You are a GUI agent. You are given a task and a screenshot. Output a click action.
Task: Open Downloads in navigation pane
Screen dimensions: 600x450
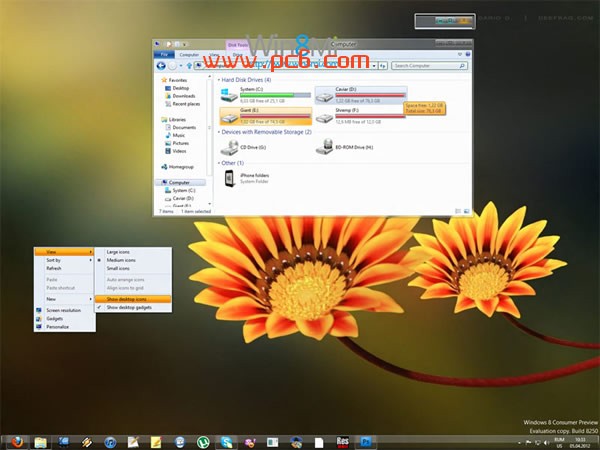184,96
